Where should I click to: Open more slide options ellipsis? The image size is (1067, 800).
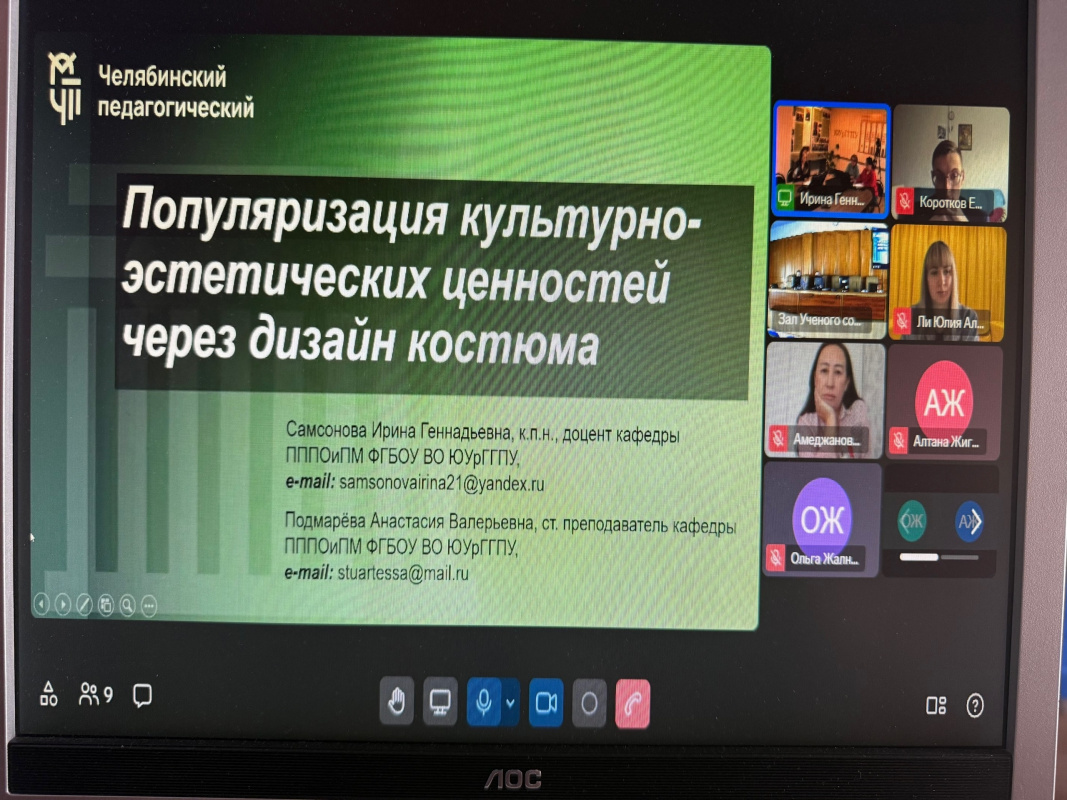click(x=149, y=604)
